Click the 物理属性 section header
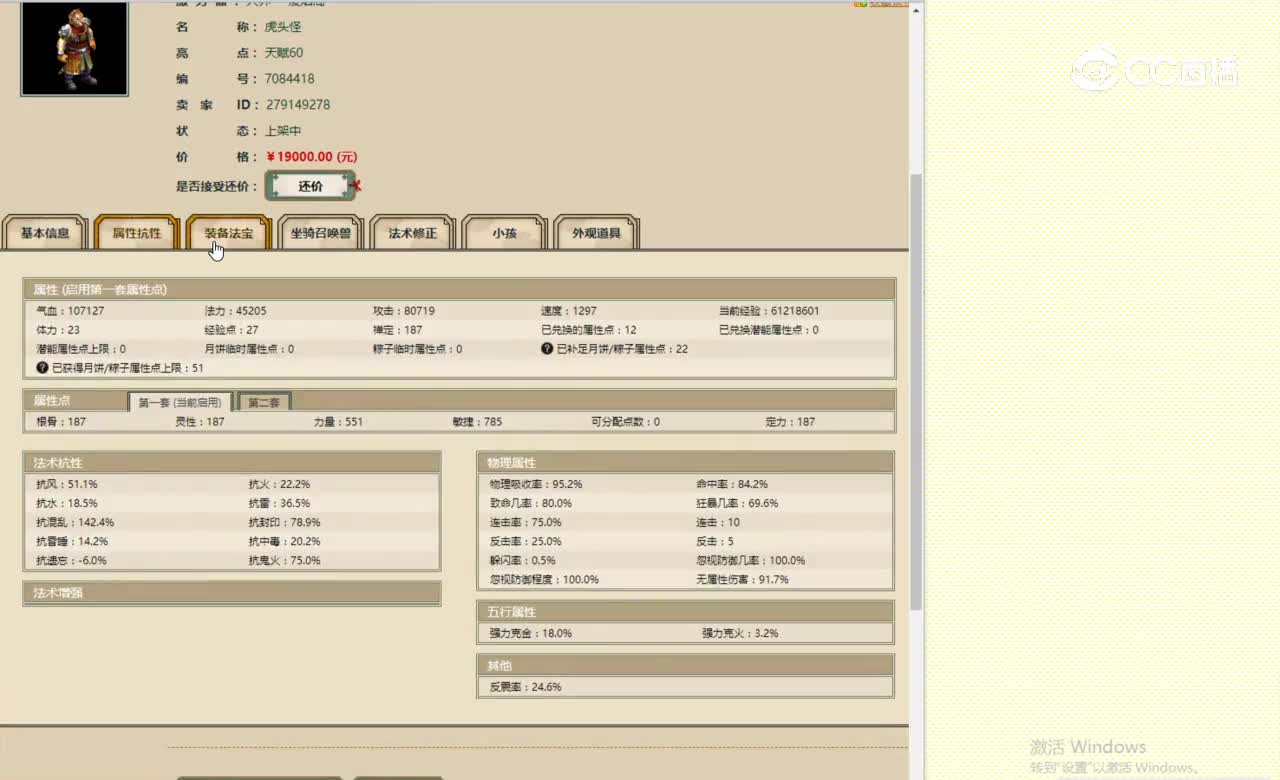1280x780 pixels. click(x=685, y=463)
